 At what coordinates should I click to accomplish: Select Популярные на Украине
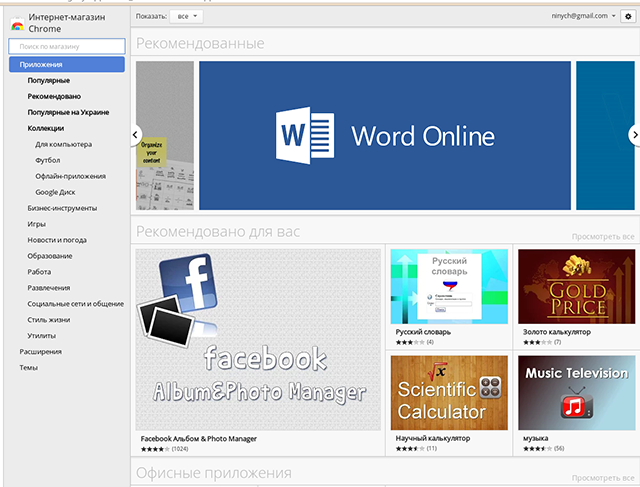[x=68, y=112]
